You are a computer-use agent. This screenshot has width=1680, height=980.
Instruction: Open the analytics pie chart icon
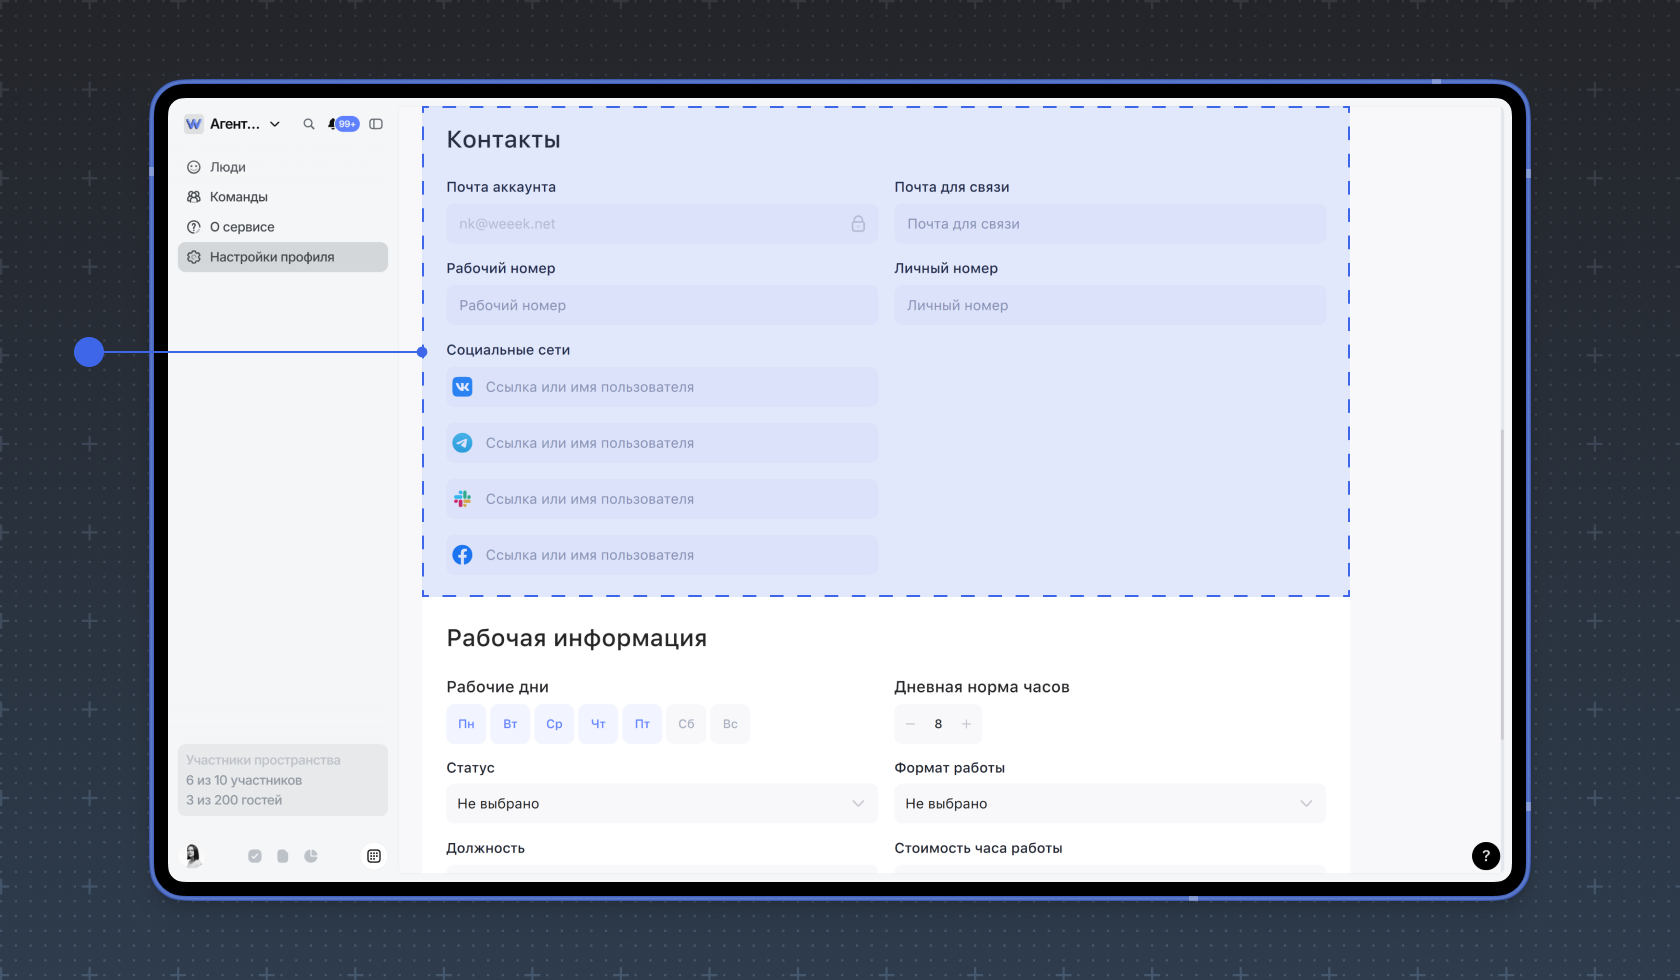coord(311,856)
